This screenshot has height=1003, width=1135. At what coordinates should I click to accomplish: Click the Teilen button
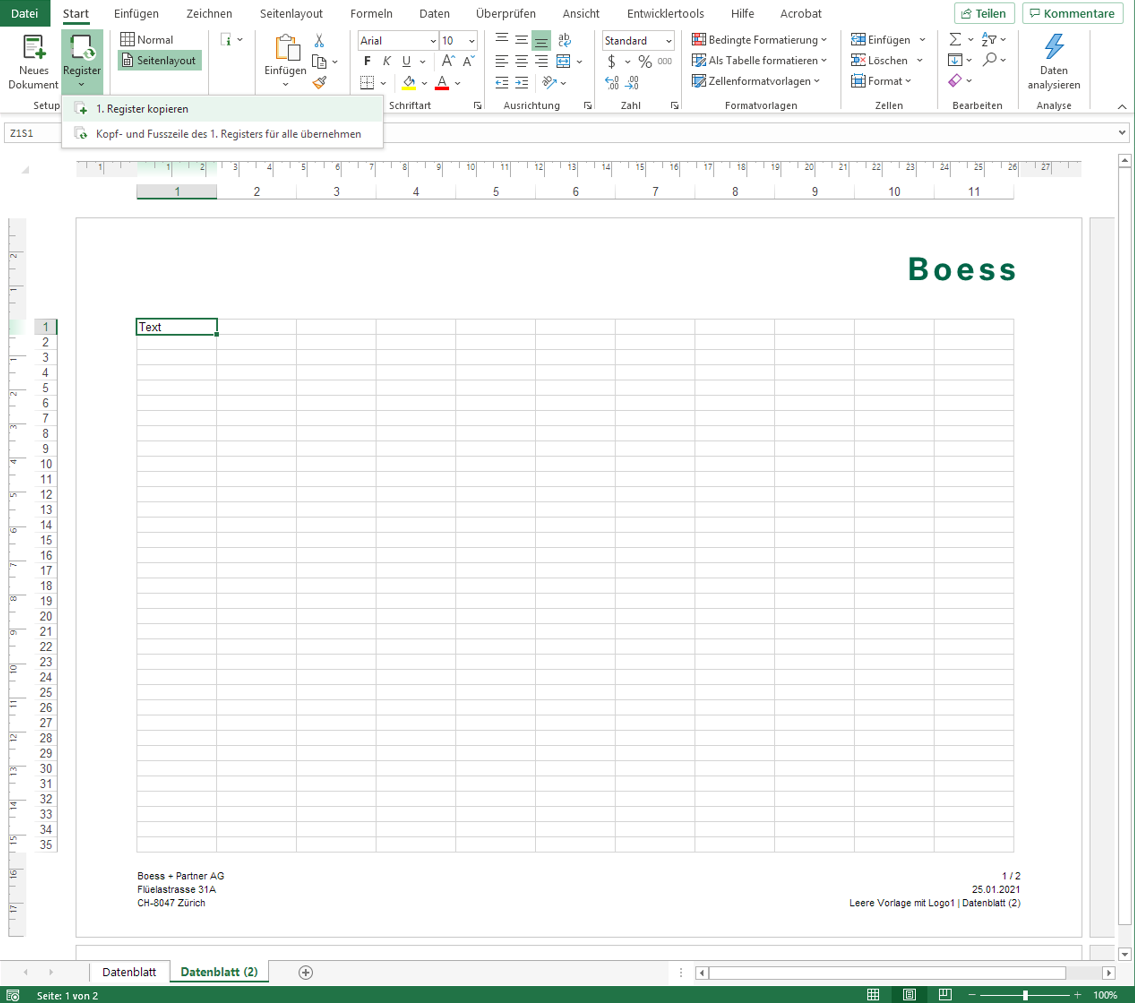coord(984,14)
